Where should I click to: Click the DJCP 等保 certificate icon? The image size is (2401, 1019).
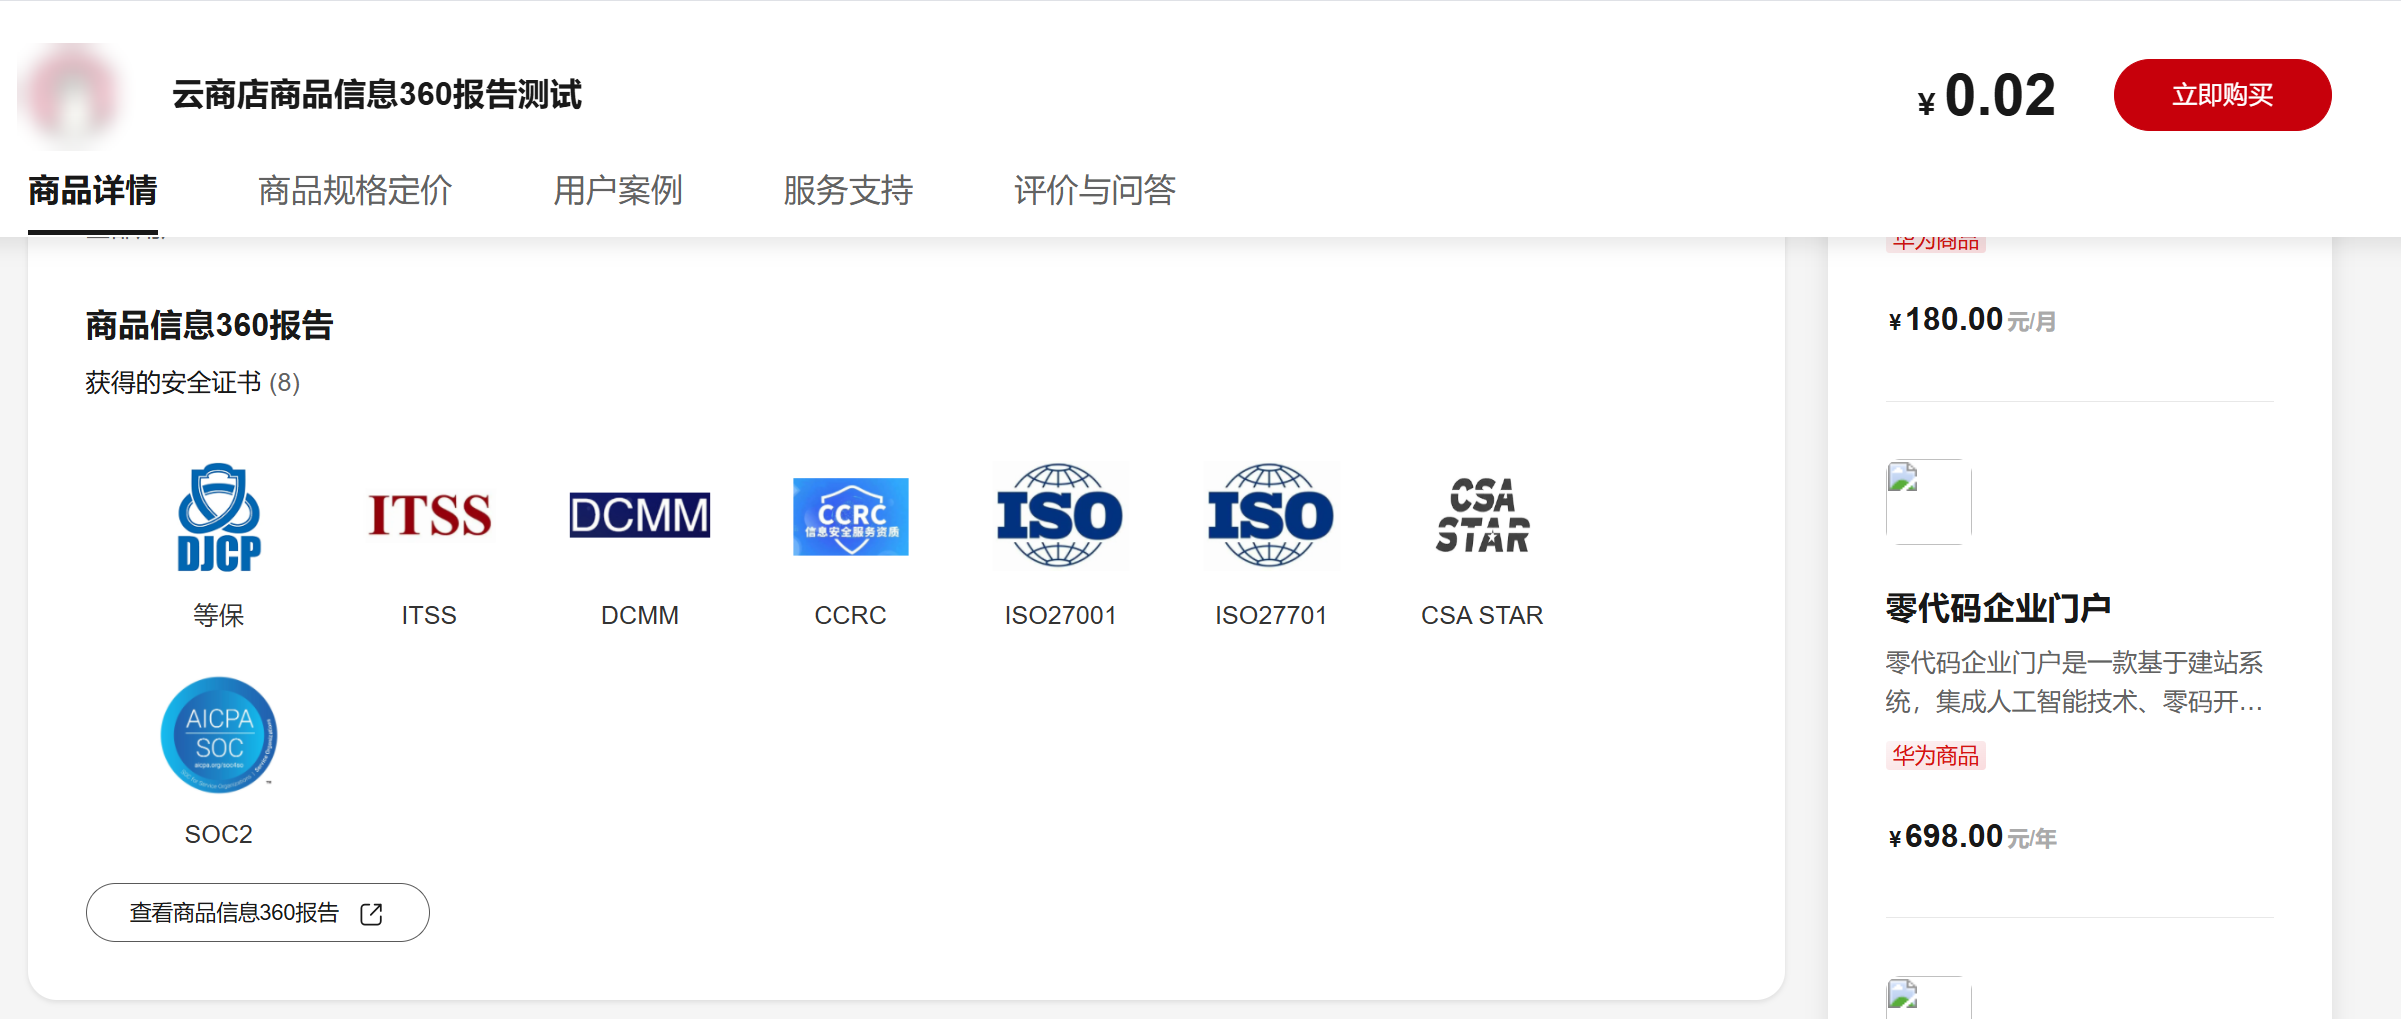tap(219, 517)
